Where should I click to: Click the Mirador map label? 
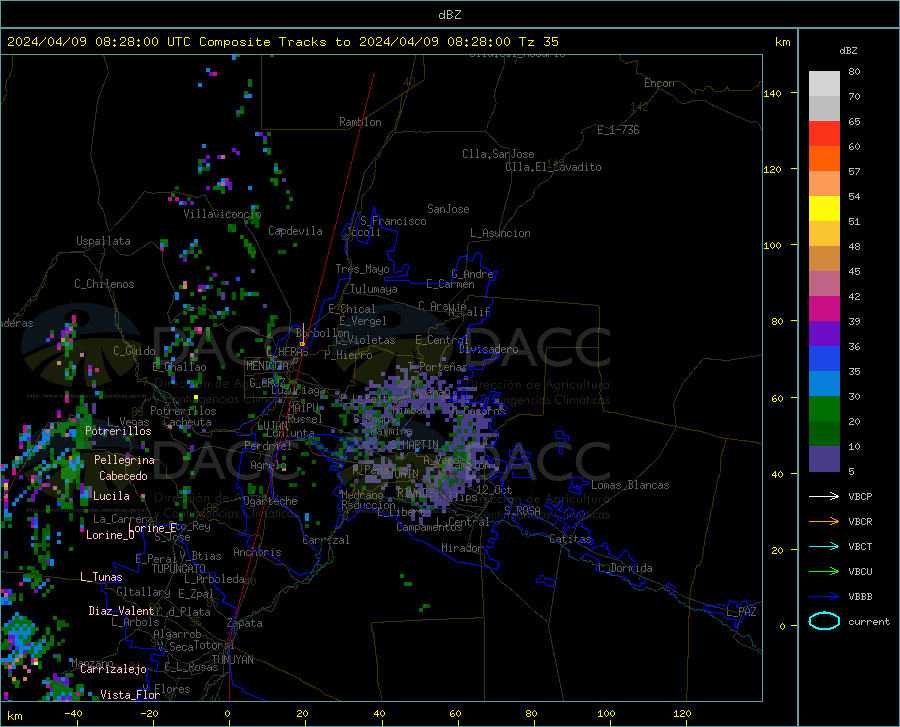(462, 548)
